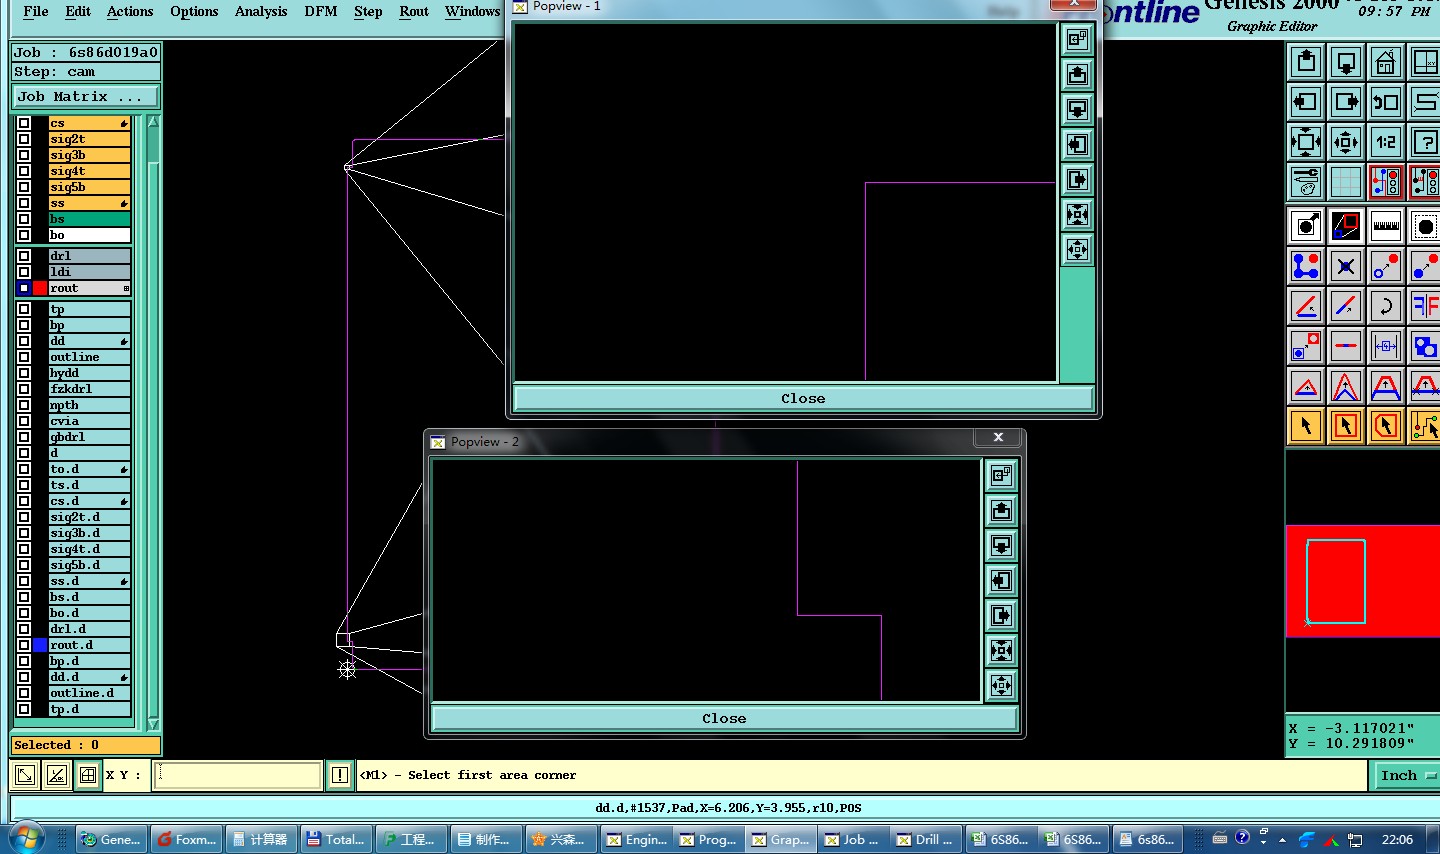Image resolution: width=1440 pixels, height=854 pixels.
Task: Toggle the rout.d layer checkbox
Action: [x=24, y=645]
